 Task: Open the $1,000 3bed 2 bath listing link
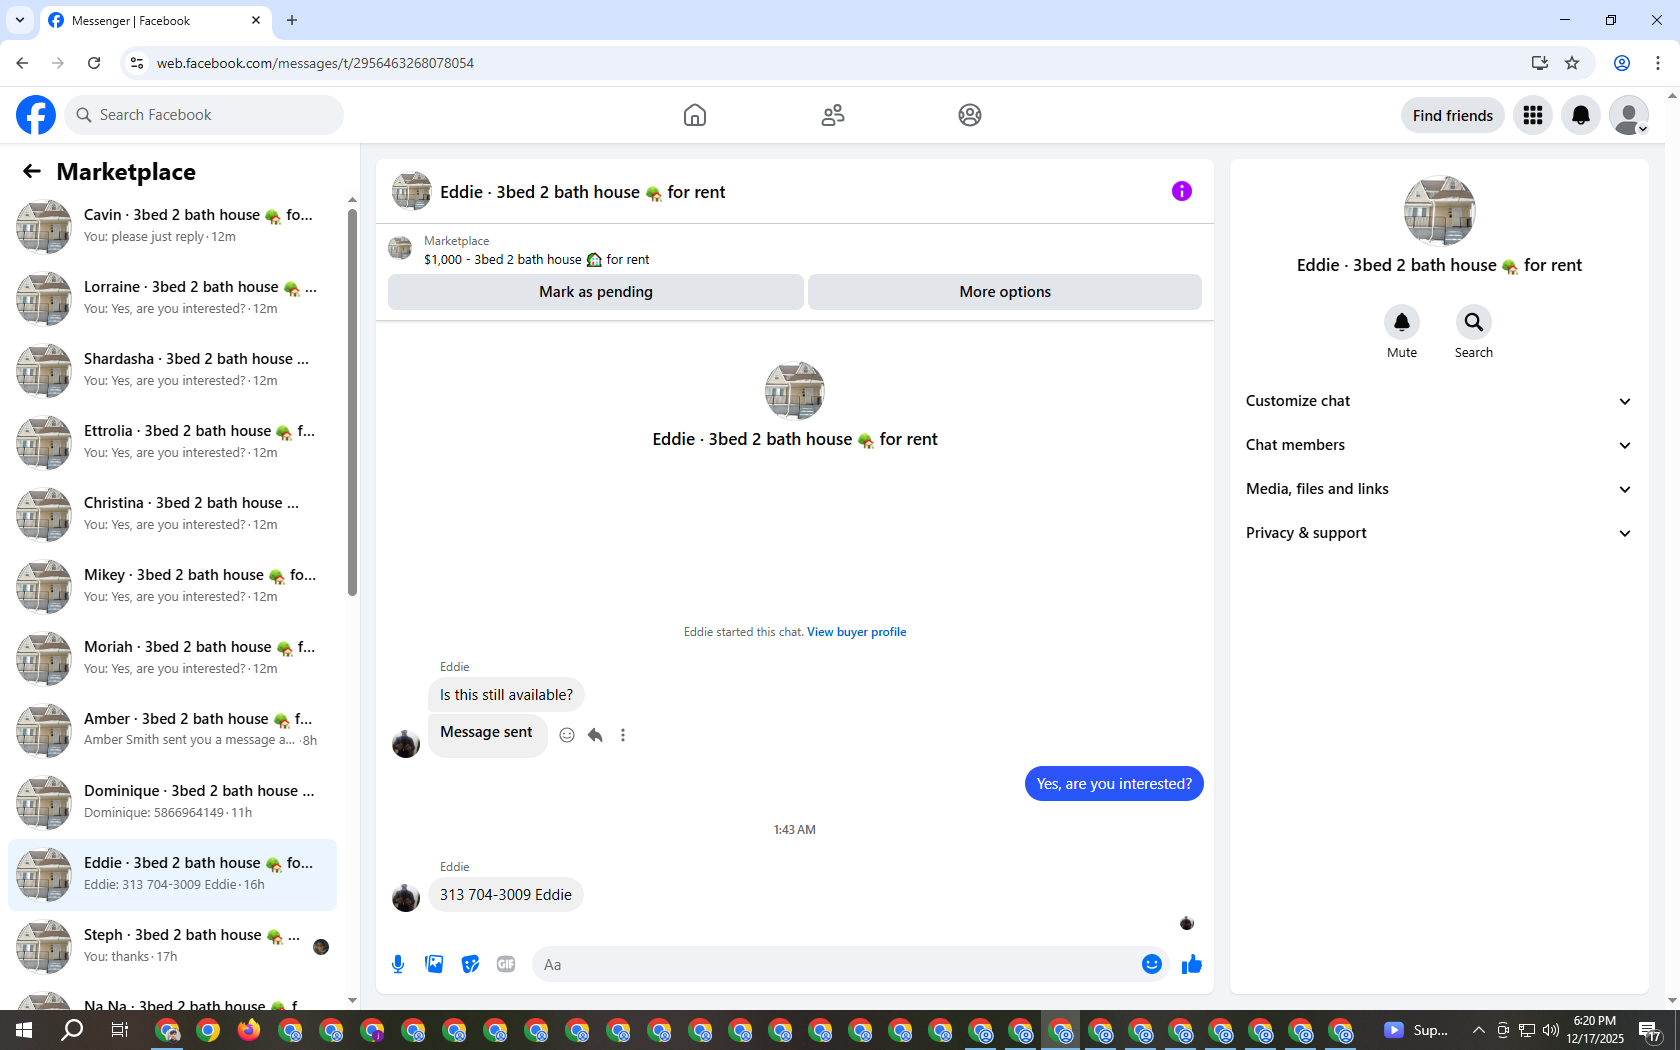536,260
